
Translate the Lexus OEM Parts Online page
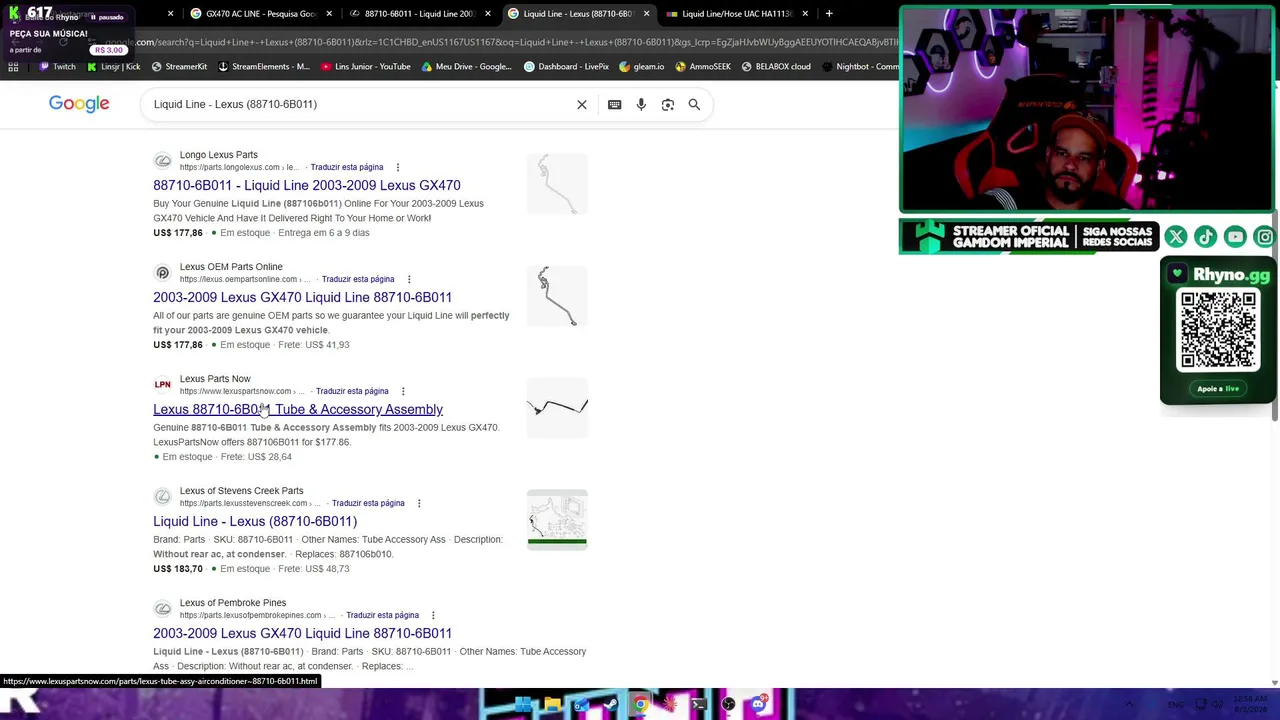tap(358, 279)
